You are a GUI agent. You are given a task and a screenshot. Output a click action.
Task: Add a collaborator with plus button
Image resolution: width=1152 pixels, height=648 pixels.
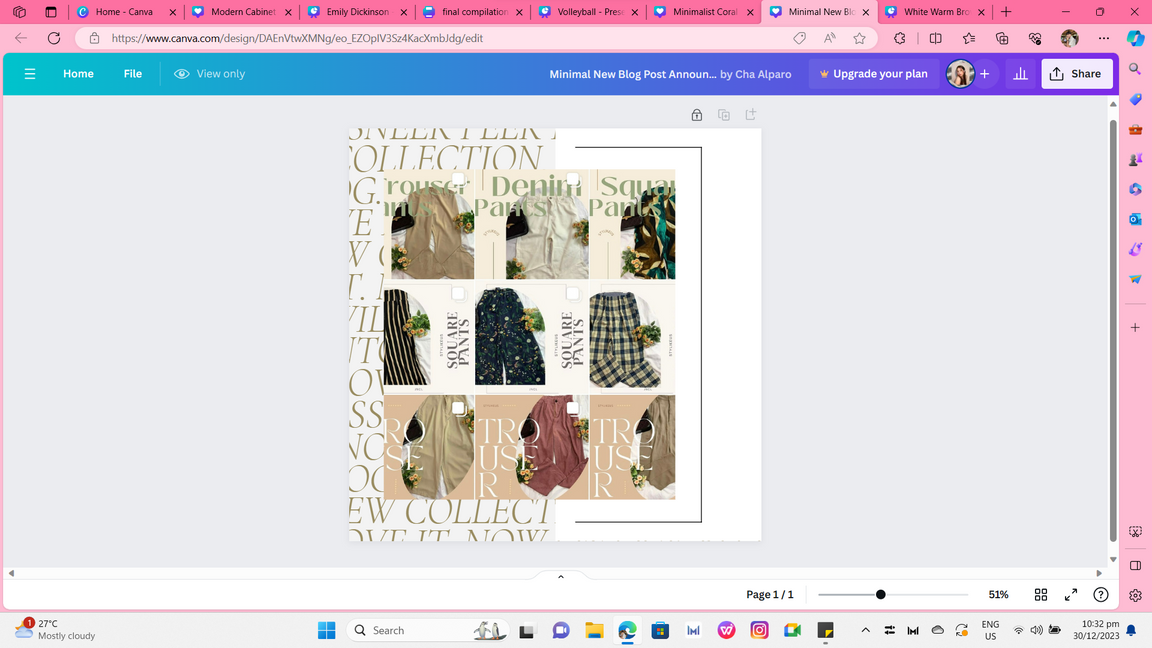tap(985, 74)
